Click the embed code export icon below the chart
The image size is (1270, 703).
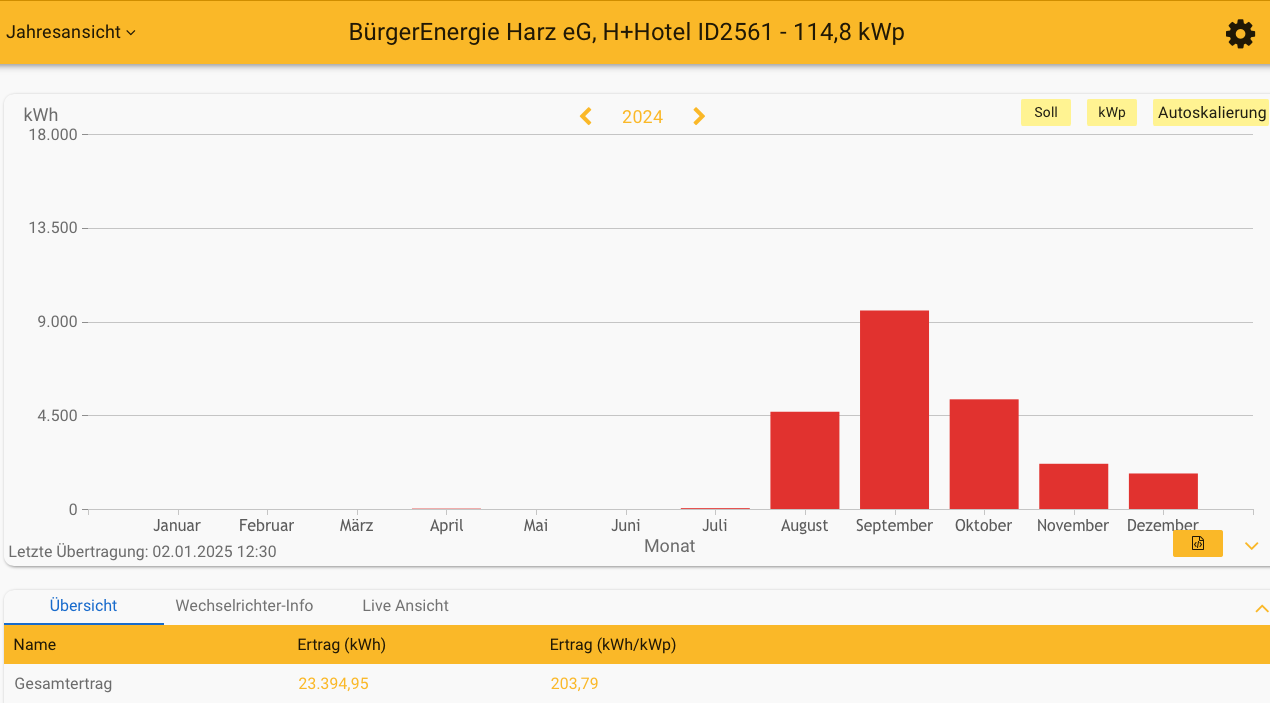(1197, 543)
